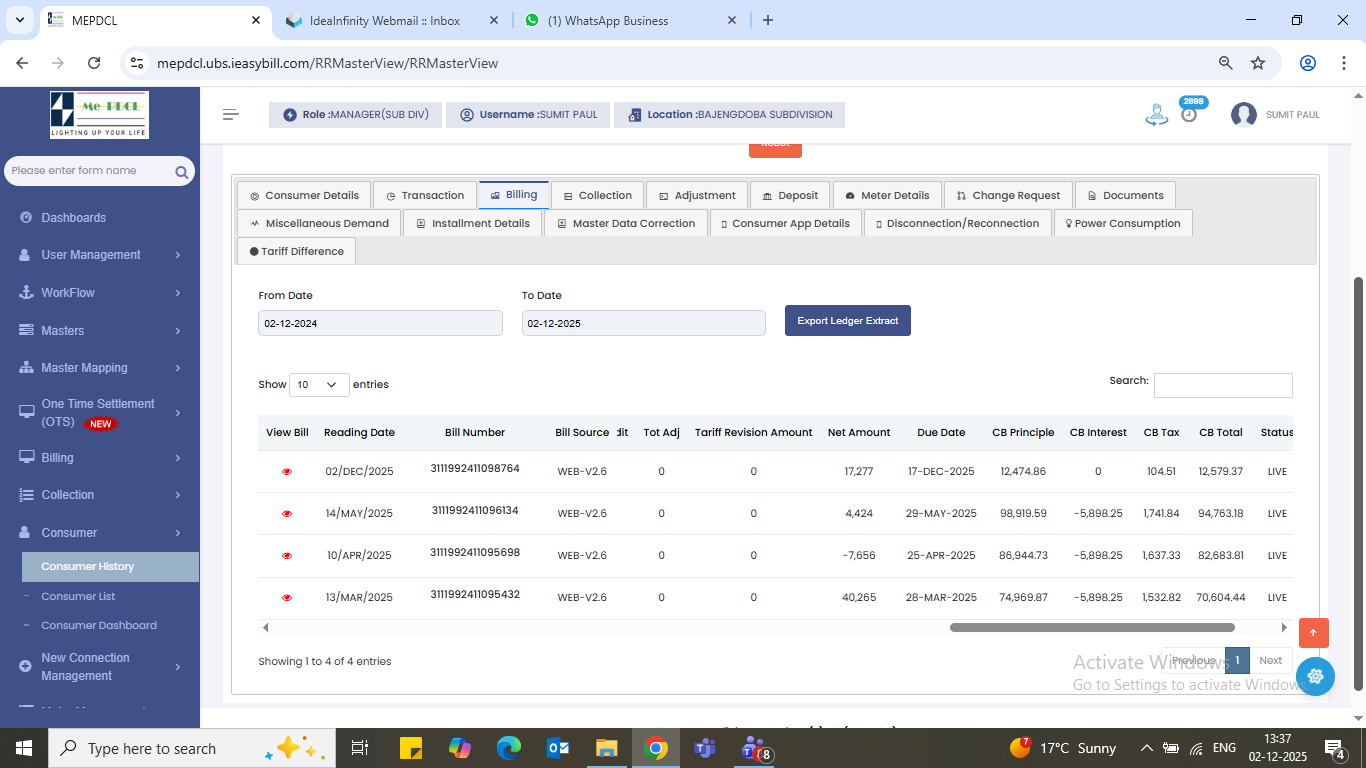Open Consumer Dashboard link in sidebar

(x=98, y=625)
